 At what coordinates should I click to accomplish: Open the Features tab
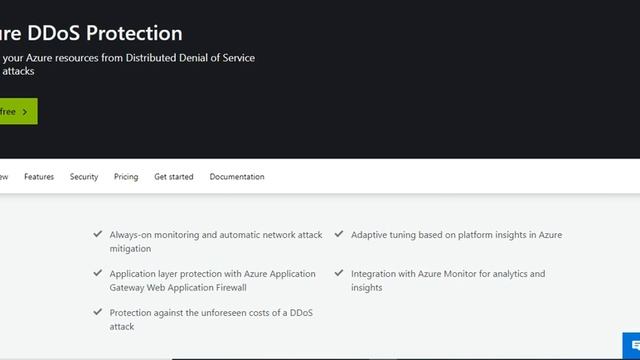tap(39, 177)
